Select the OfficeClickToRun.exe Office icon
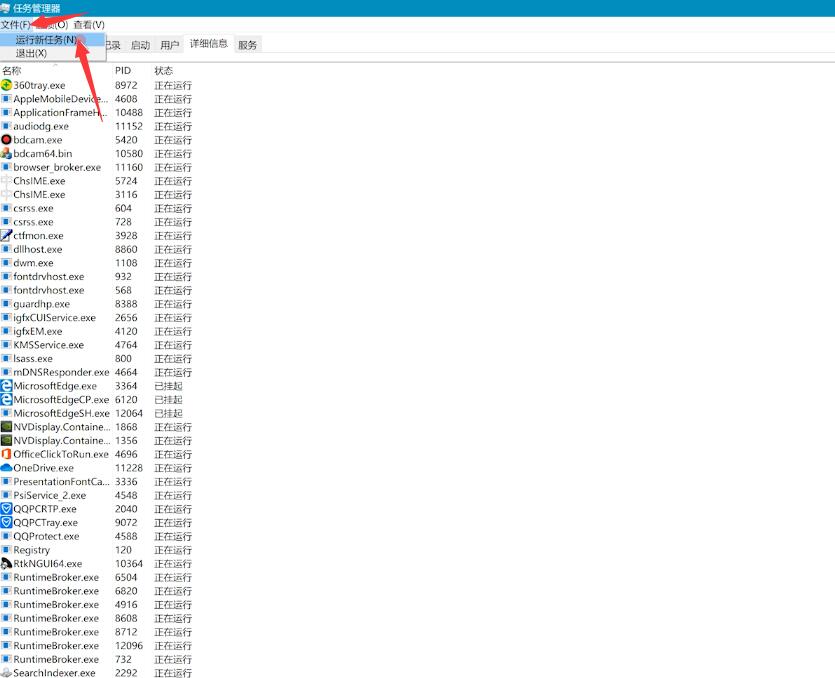The height and width of the screenshot is (678, 835). 6,454
